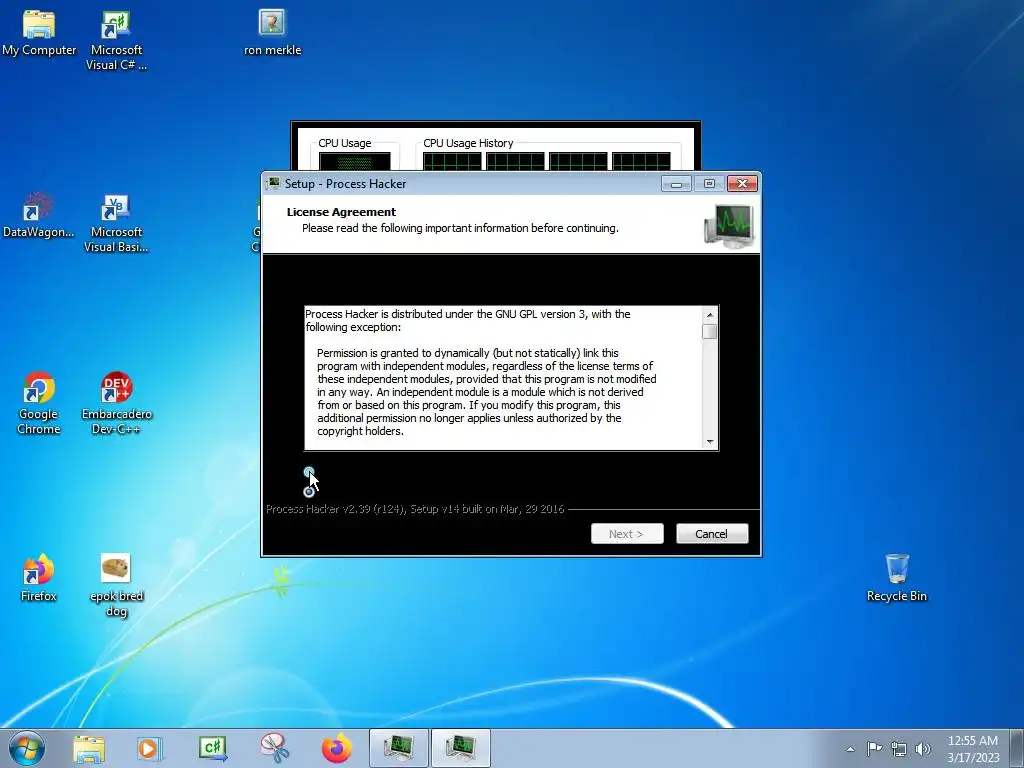Launch Windows Media Player from the taskbar

click(x=149, y=748)
